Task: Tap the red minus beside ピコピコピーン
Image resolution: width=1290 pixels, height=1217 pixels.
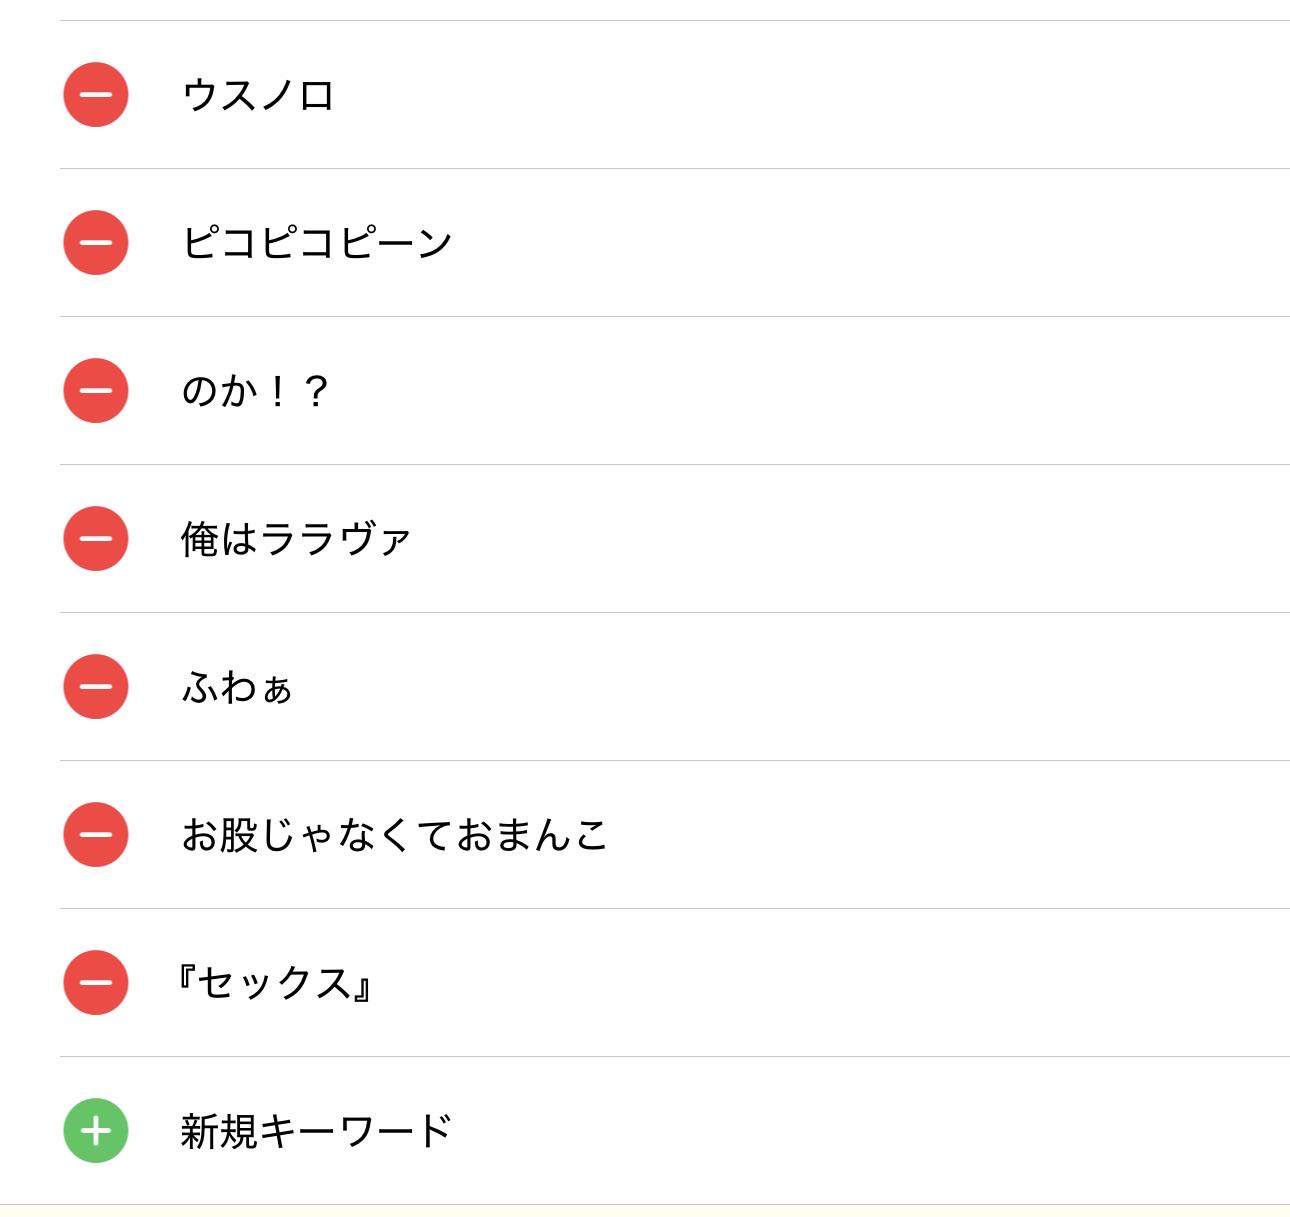Action: click(x=96, y=243)
